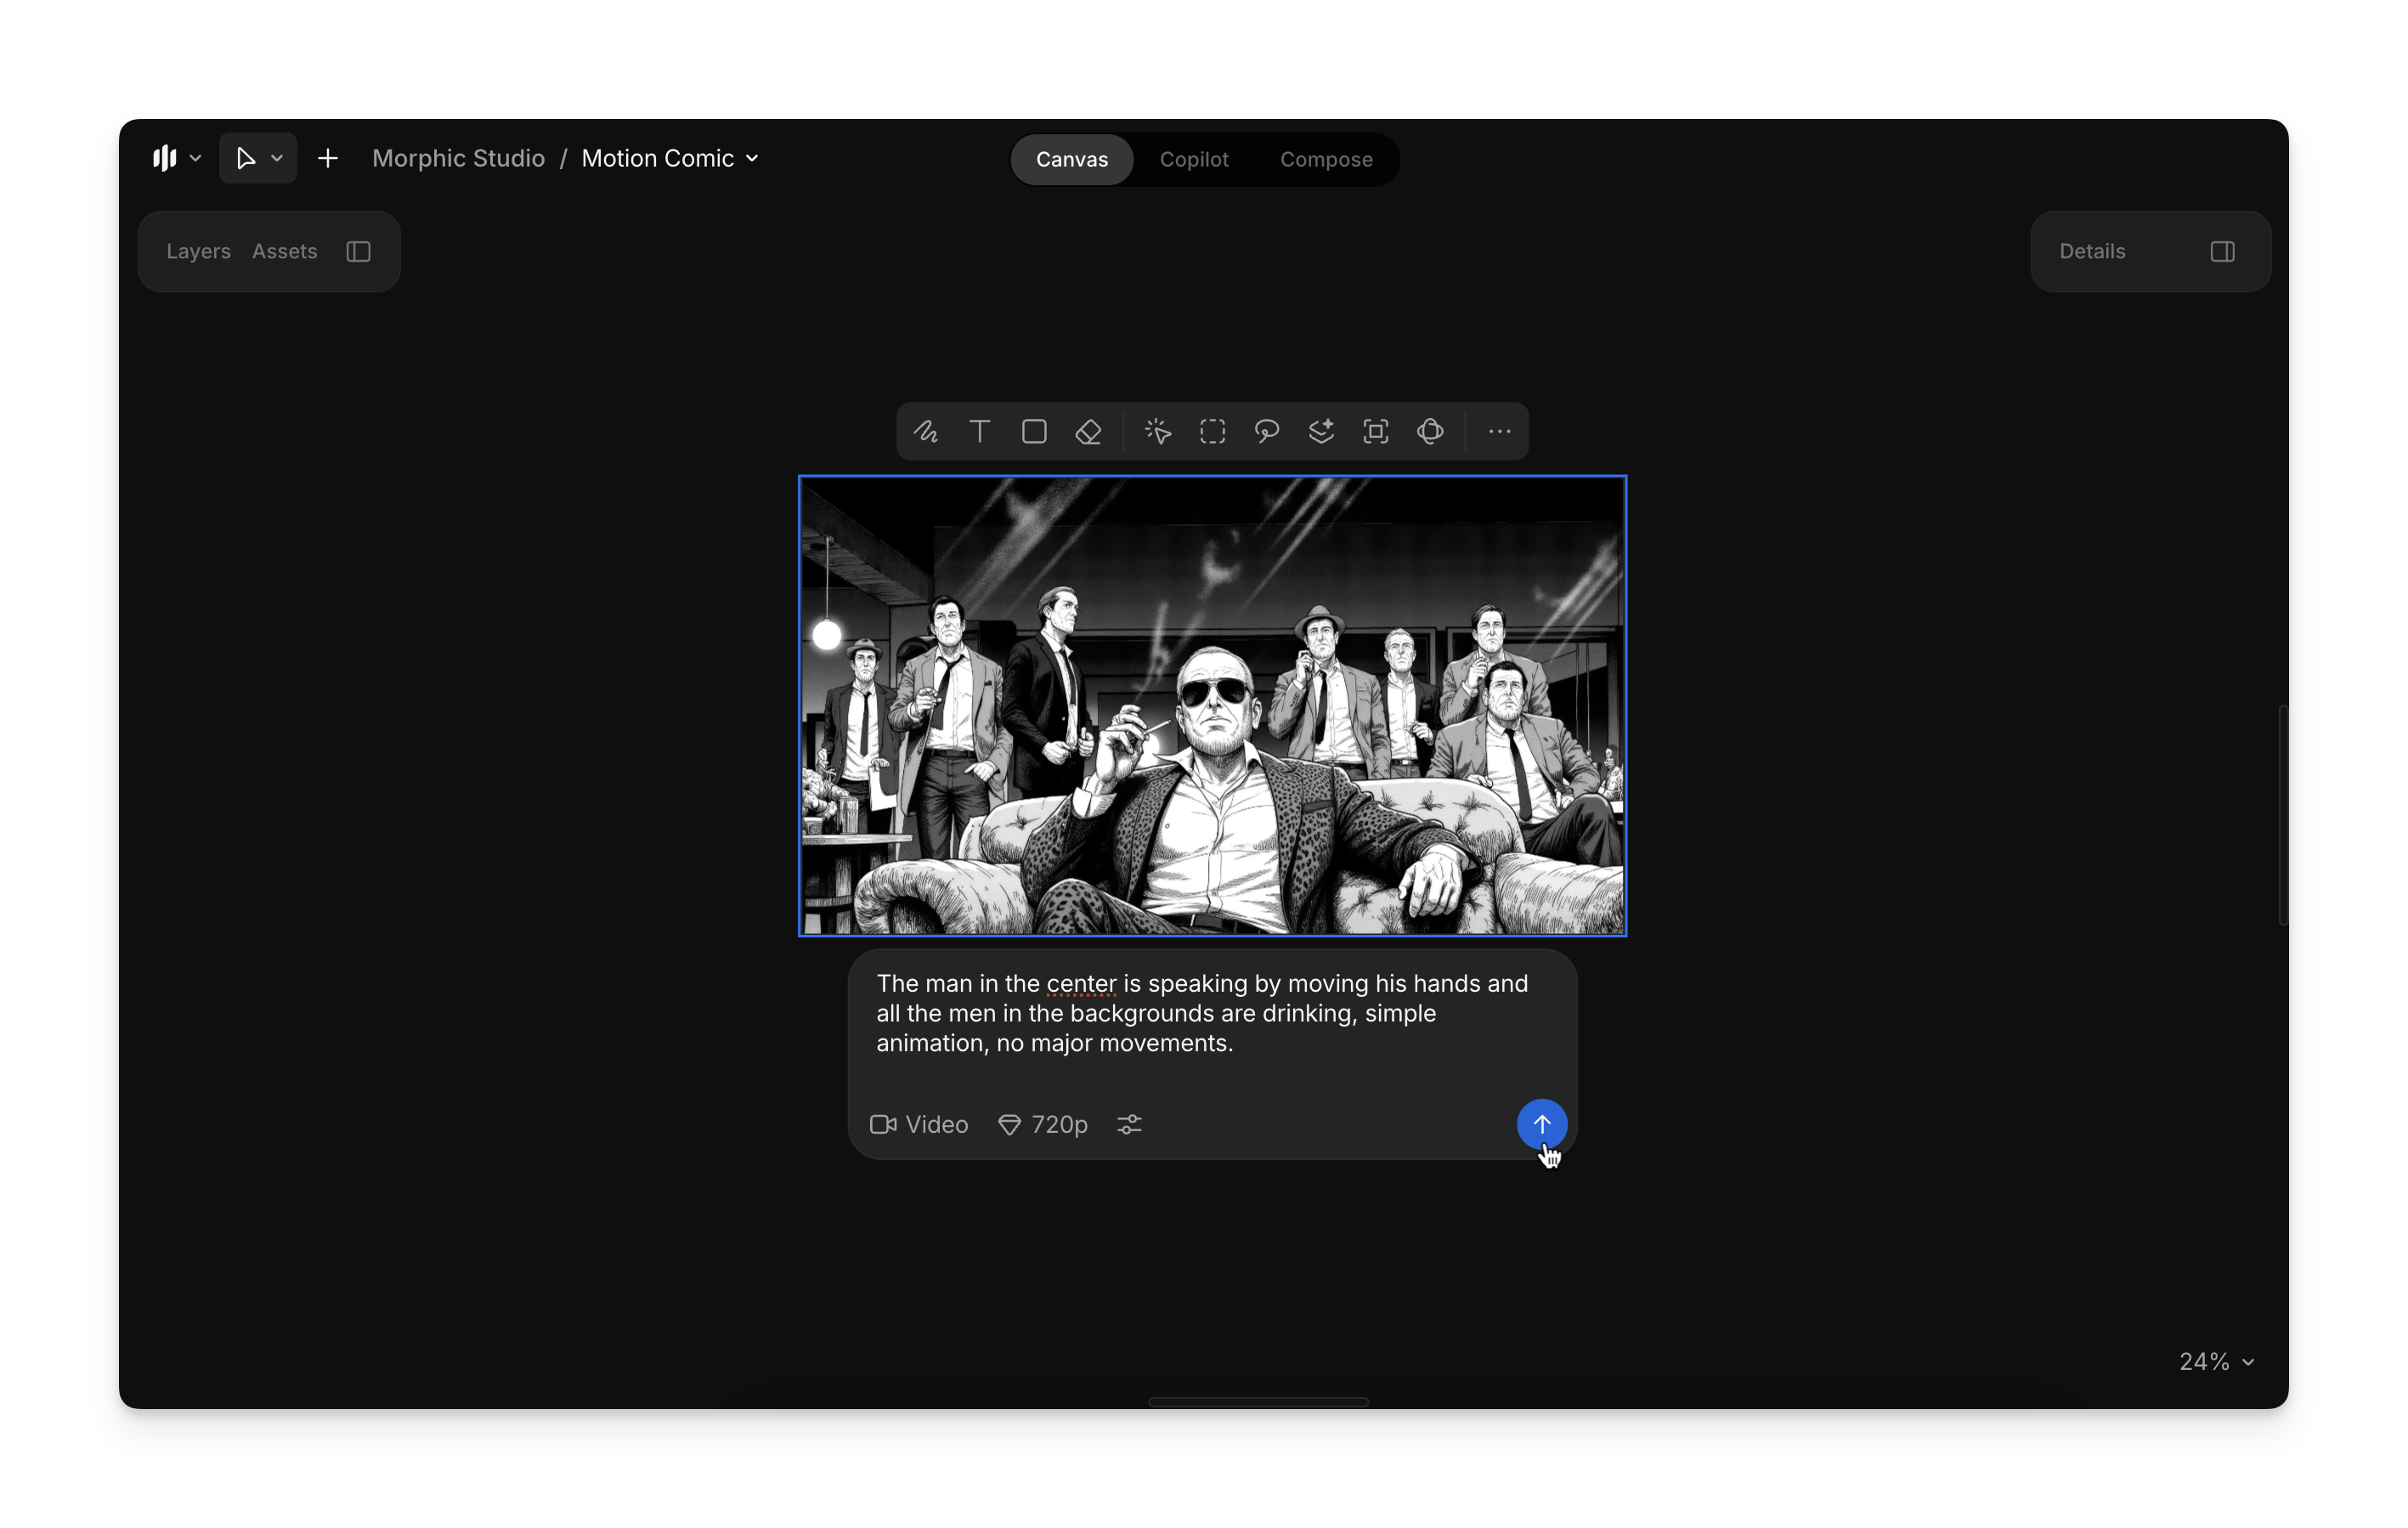
Task: Expand the Motion Comic project dropdown
Action: (753, 159)
